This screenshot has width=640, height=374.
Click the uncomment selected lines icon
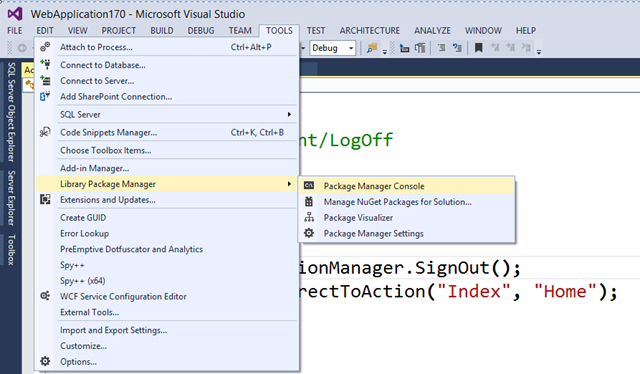457,48
